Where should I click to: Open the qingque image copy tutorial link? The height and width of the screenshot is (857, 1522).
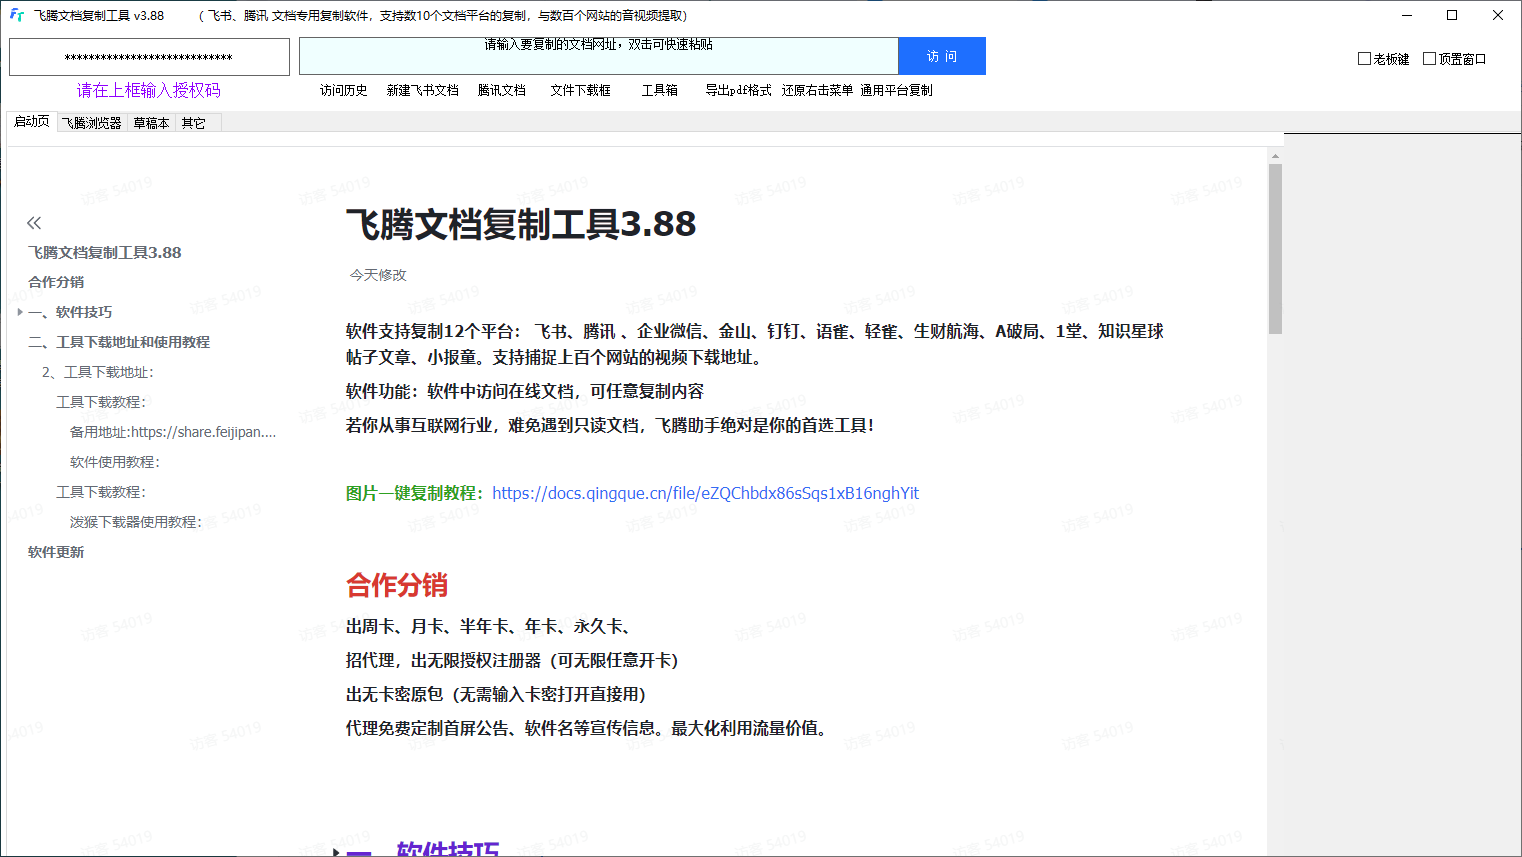tap(705, 493)
